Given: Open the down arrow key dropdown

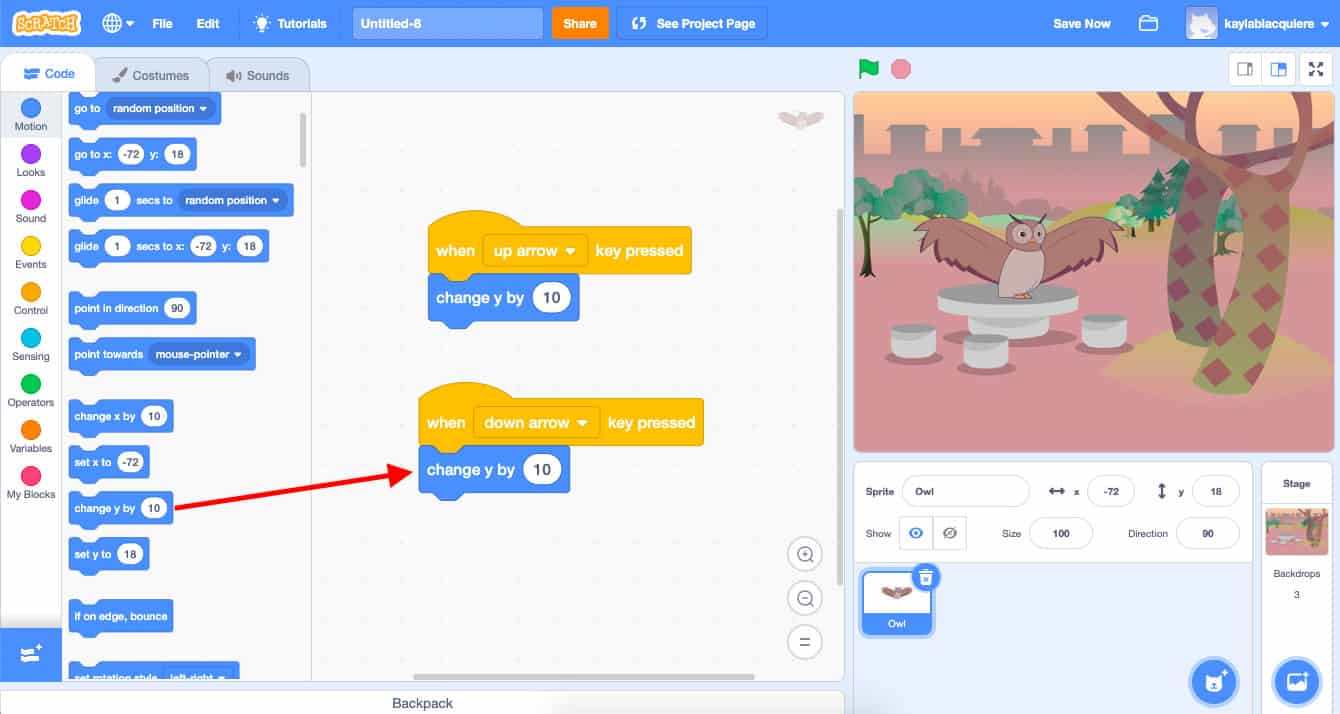Looking at the screenshot, I should click(x=536, y=422).
